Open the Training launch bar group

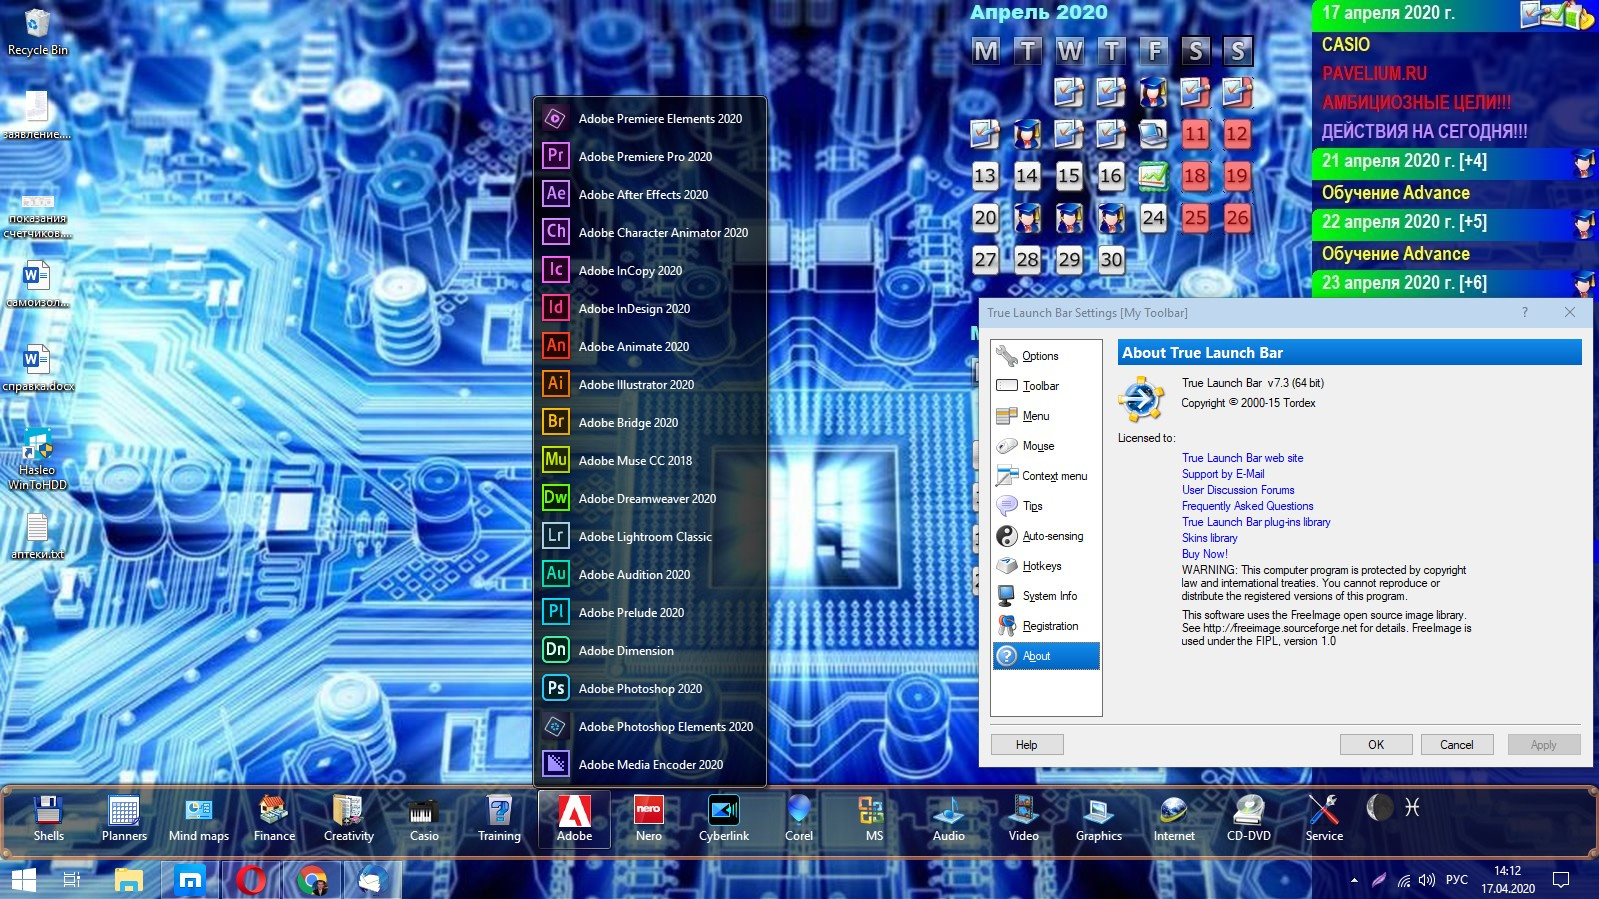click(x=499, y=819)
